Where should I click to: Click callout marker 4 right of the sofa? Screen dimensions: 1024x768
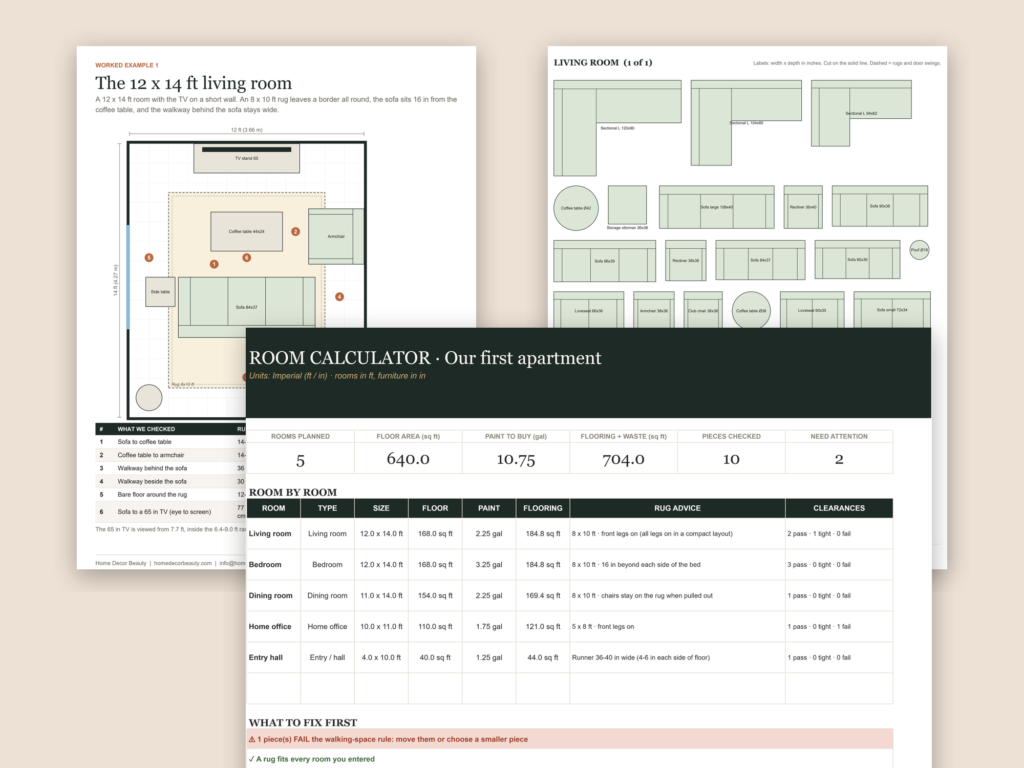(x=340, y=296)
